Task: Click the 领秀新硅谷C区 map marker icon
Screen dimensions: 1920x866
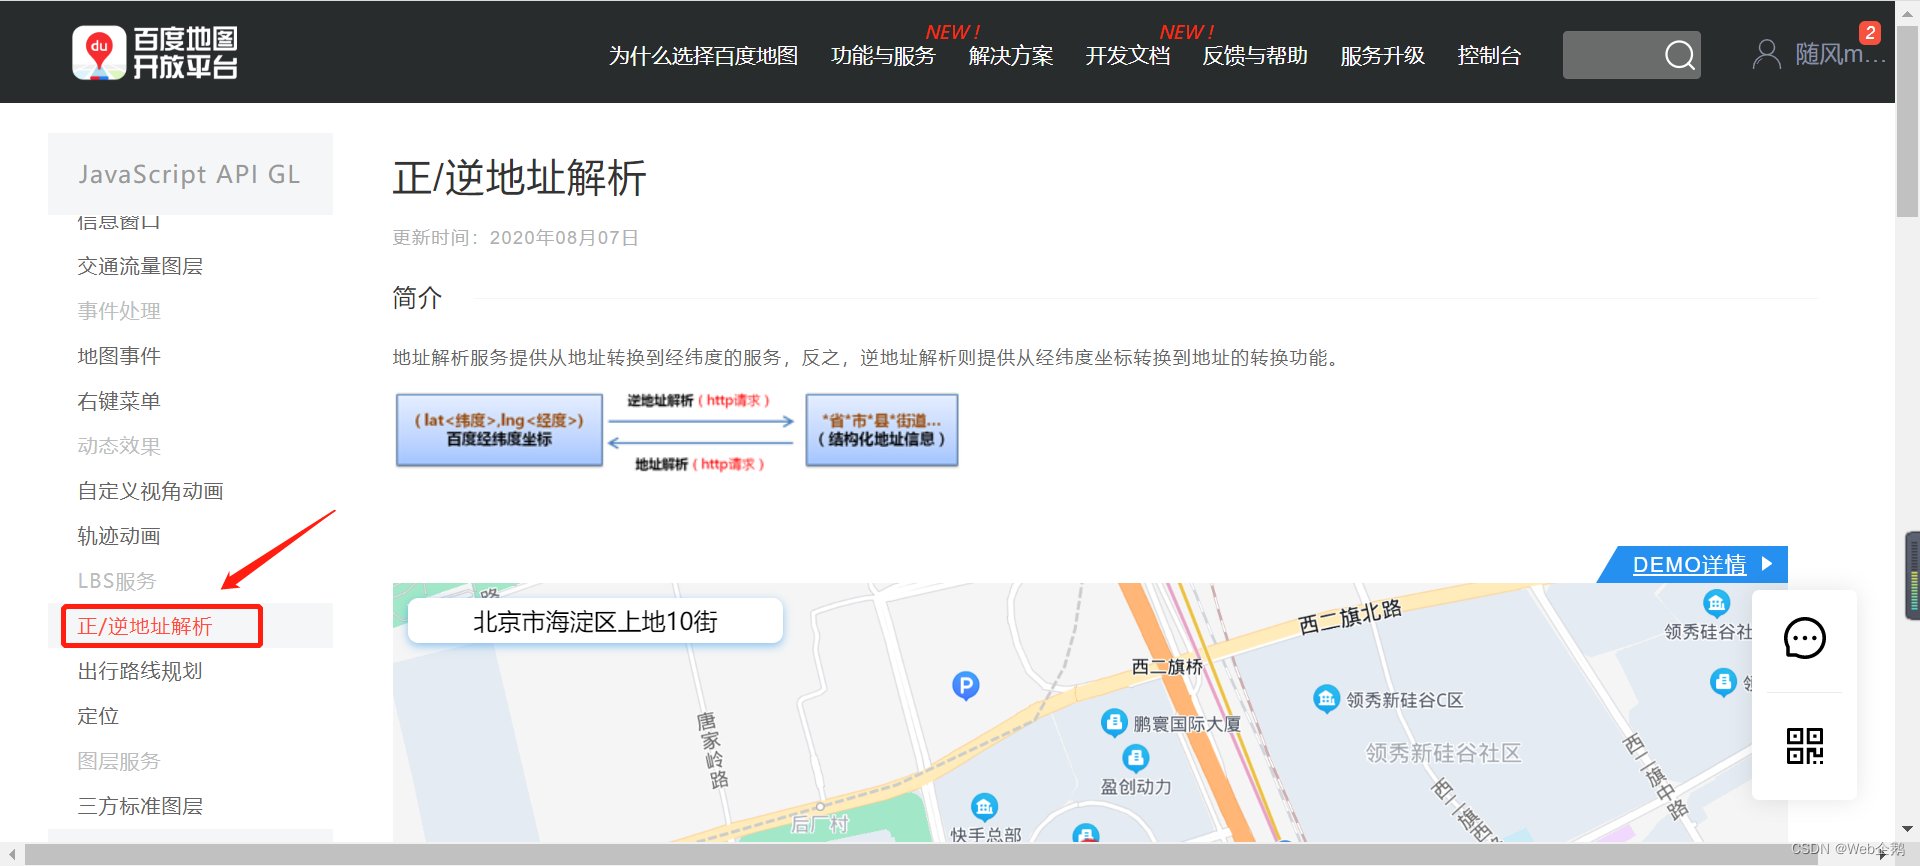Action: click(1326, 698)
